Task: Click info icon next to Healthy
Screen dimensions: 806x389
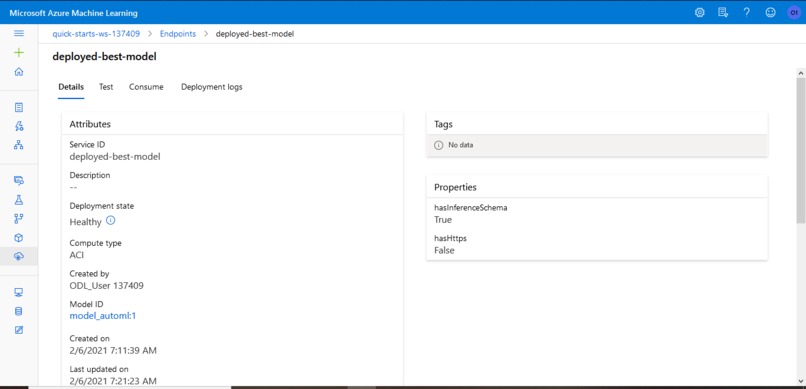Action: click(111, 221)
